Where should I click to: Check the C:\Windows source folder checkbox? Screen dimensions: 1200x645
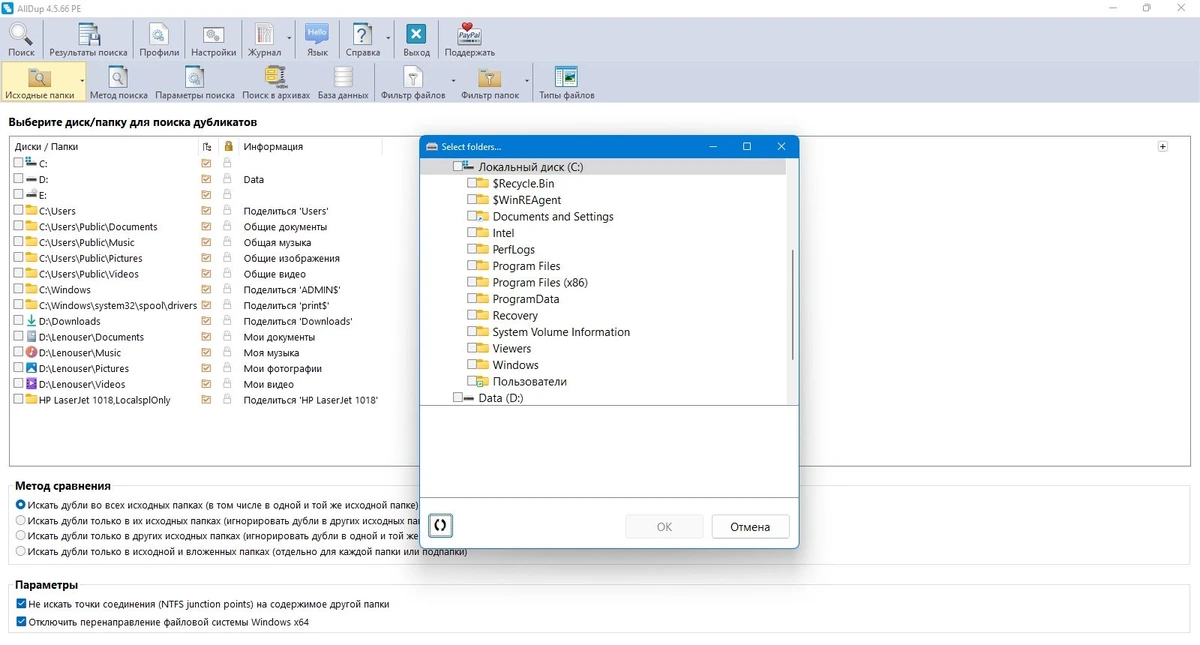point(18,290)
